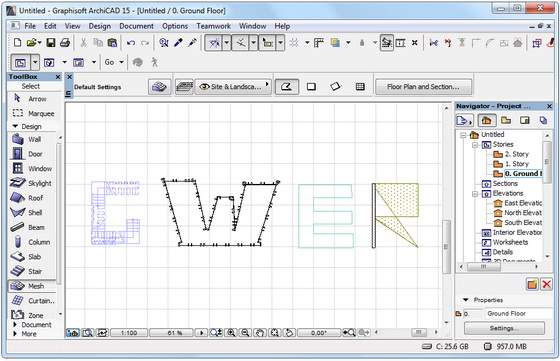Collapse the Untitled project root node

coord(463,135)
